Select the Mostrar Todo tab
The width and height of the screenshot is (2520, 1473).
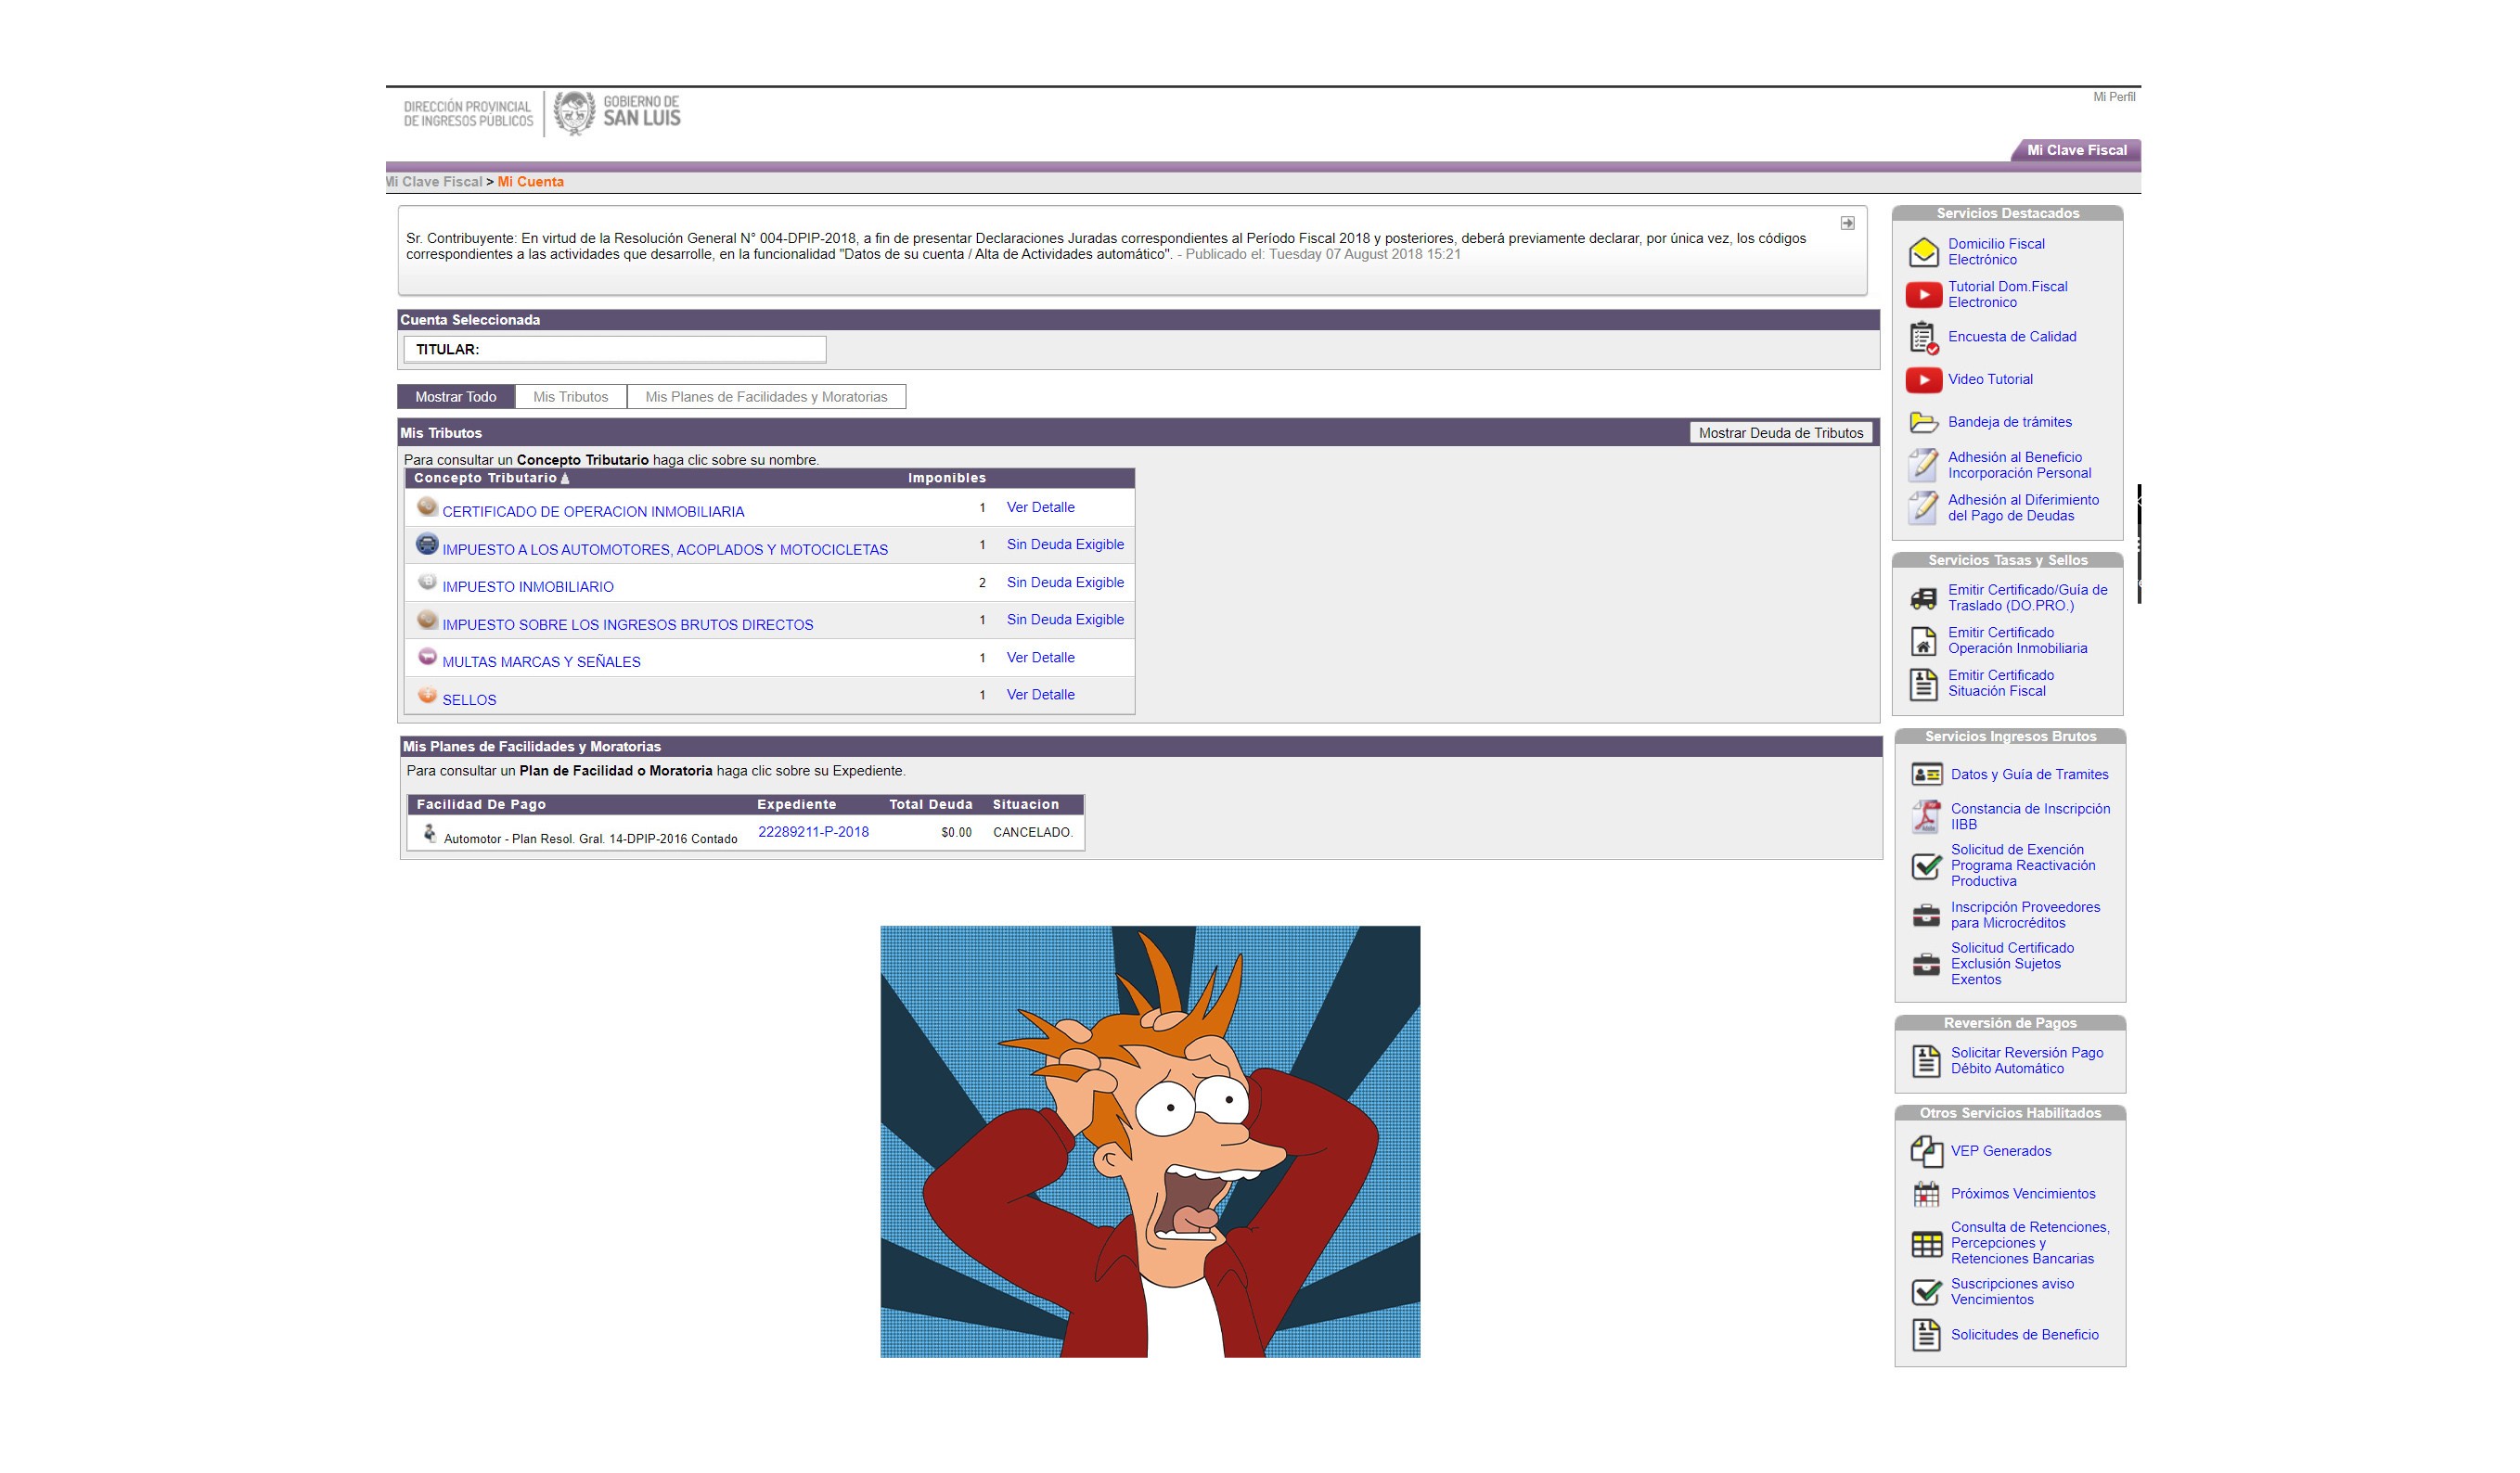pyautogui.click(x=456, y=397)
